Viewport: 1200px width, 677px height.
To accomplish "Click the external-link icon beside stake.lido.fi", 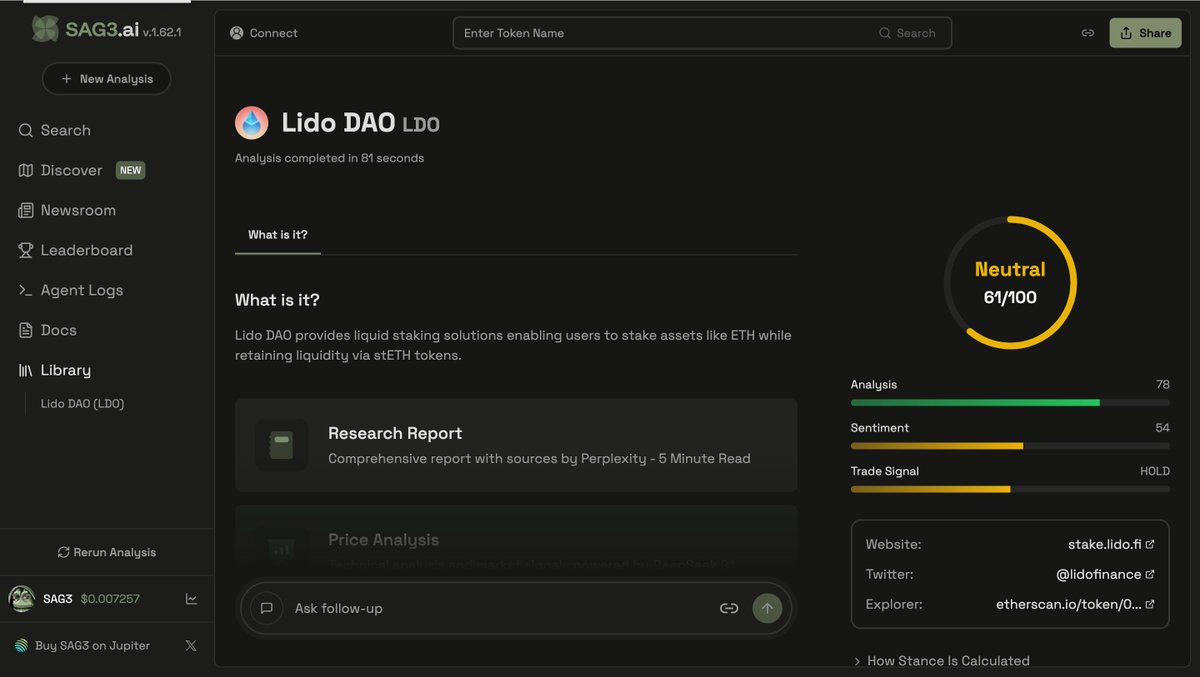I will click(1150, 545).
